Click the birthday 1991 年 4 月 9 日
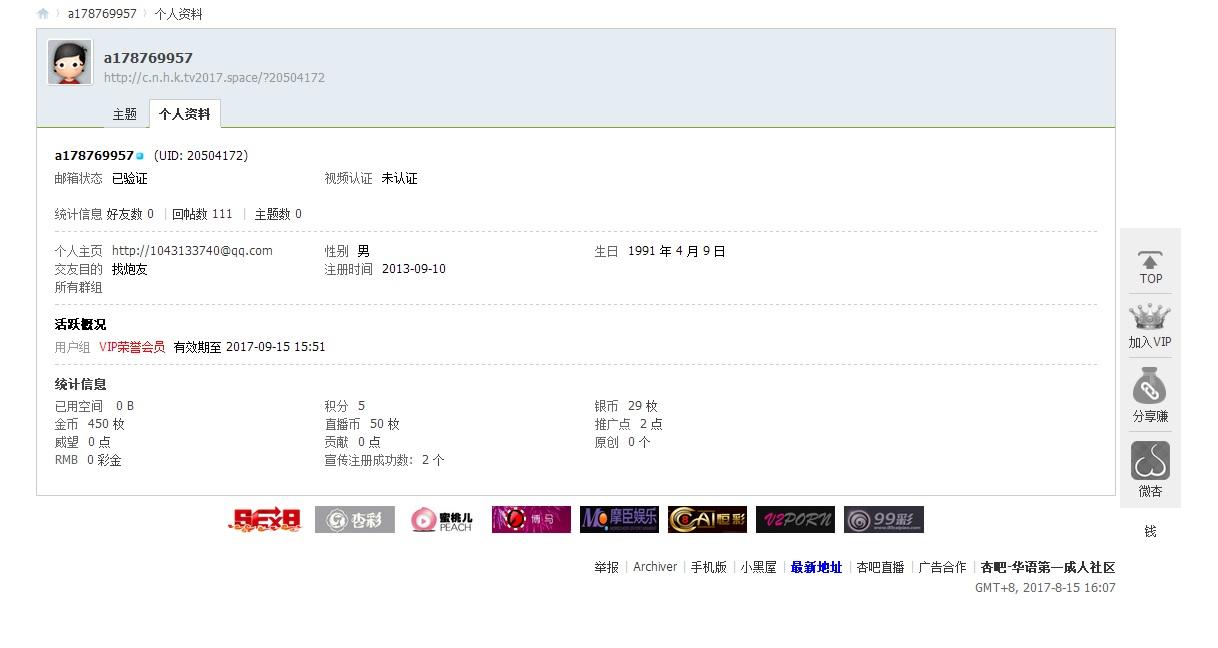Image resolution: width=1218 pixels, height=648 pixels. pos(677,251)
